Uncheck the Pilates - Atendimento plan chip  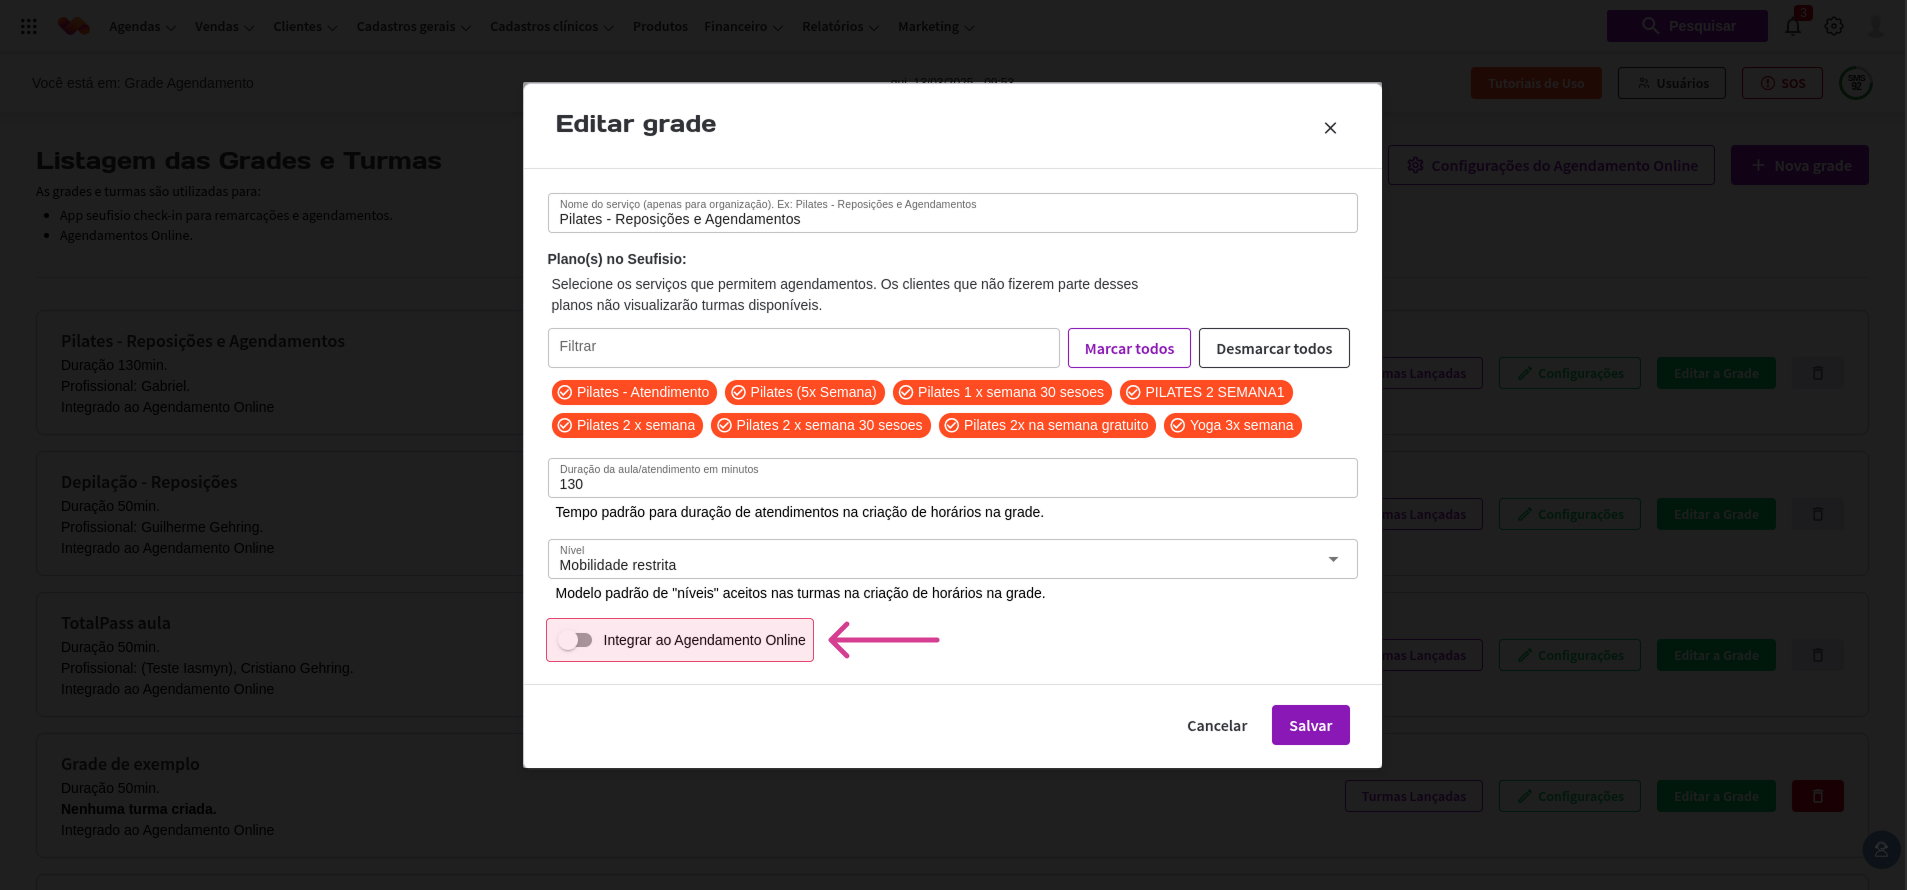click(634, 393)
